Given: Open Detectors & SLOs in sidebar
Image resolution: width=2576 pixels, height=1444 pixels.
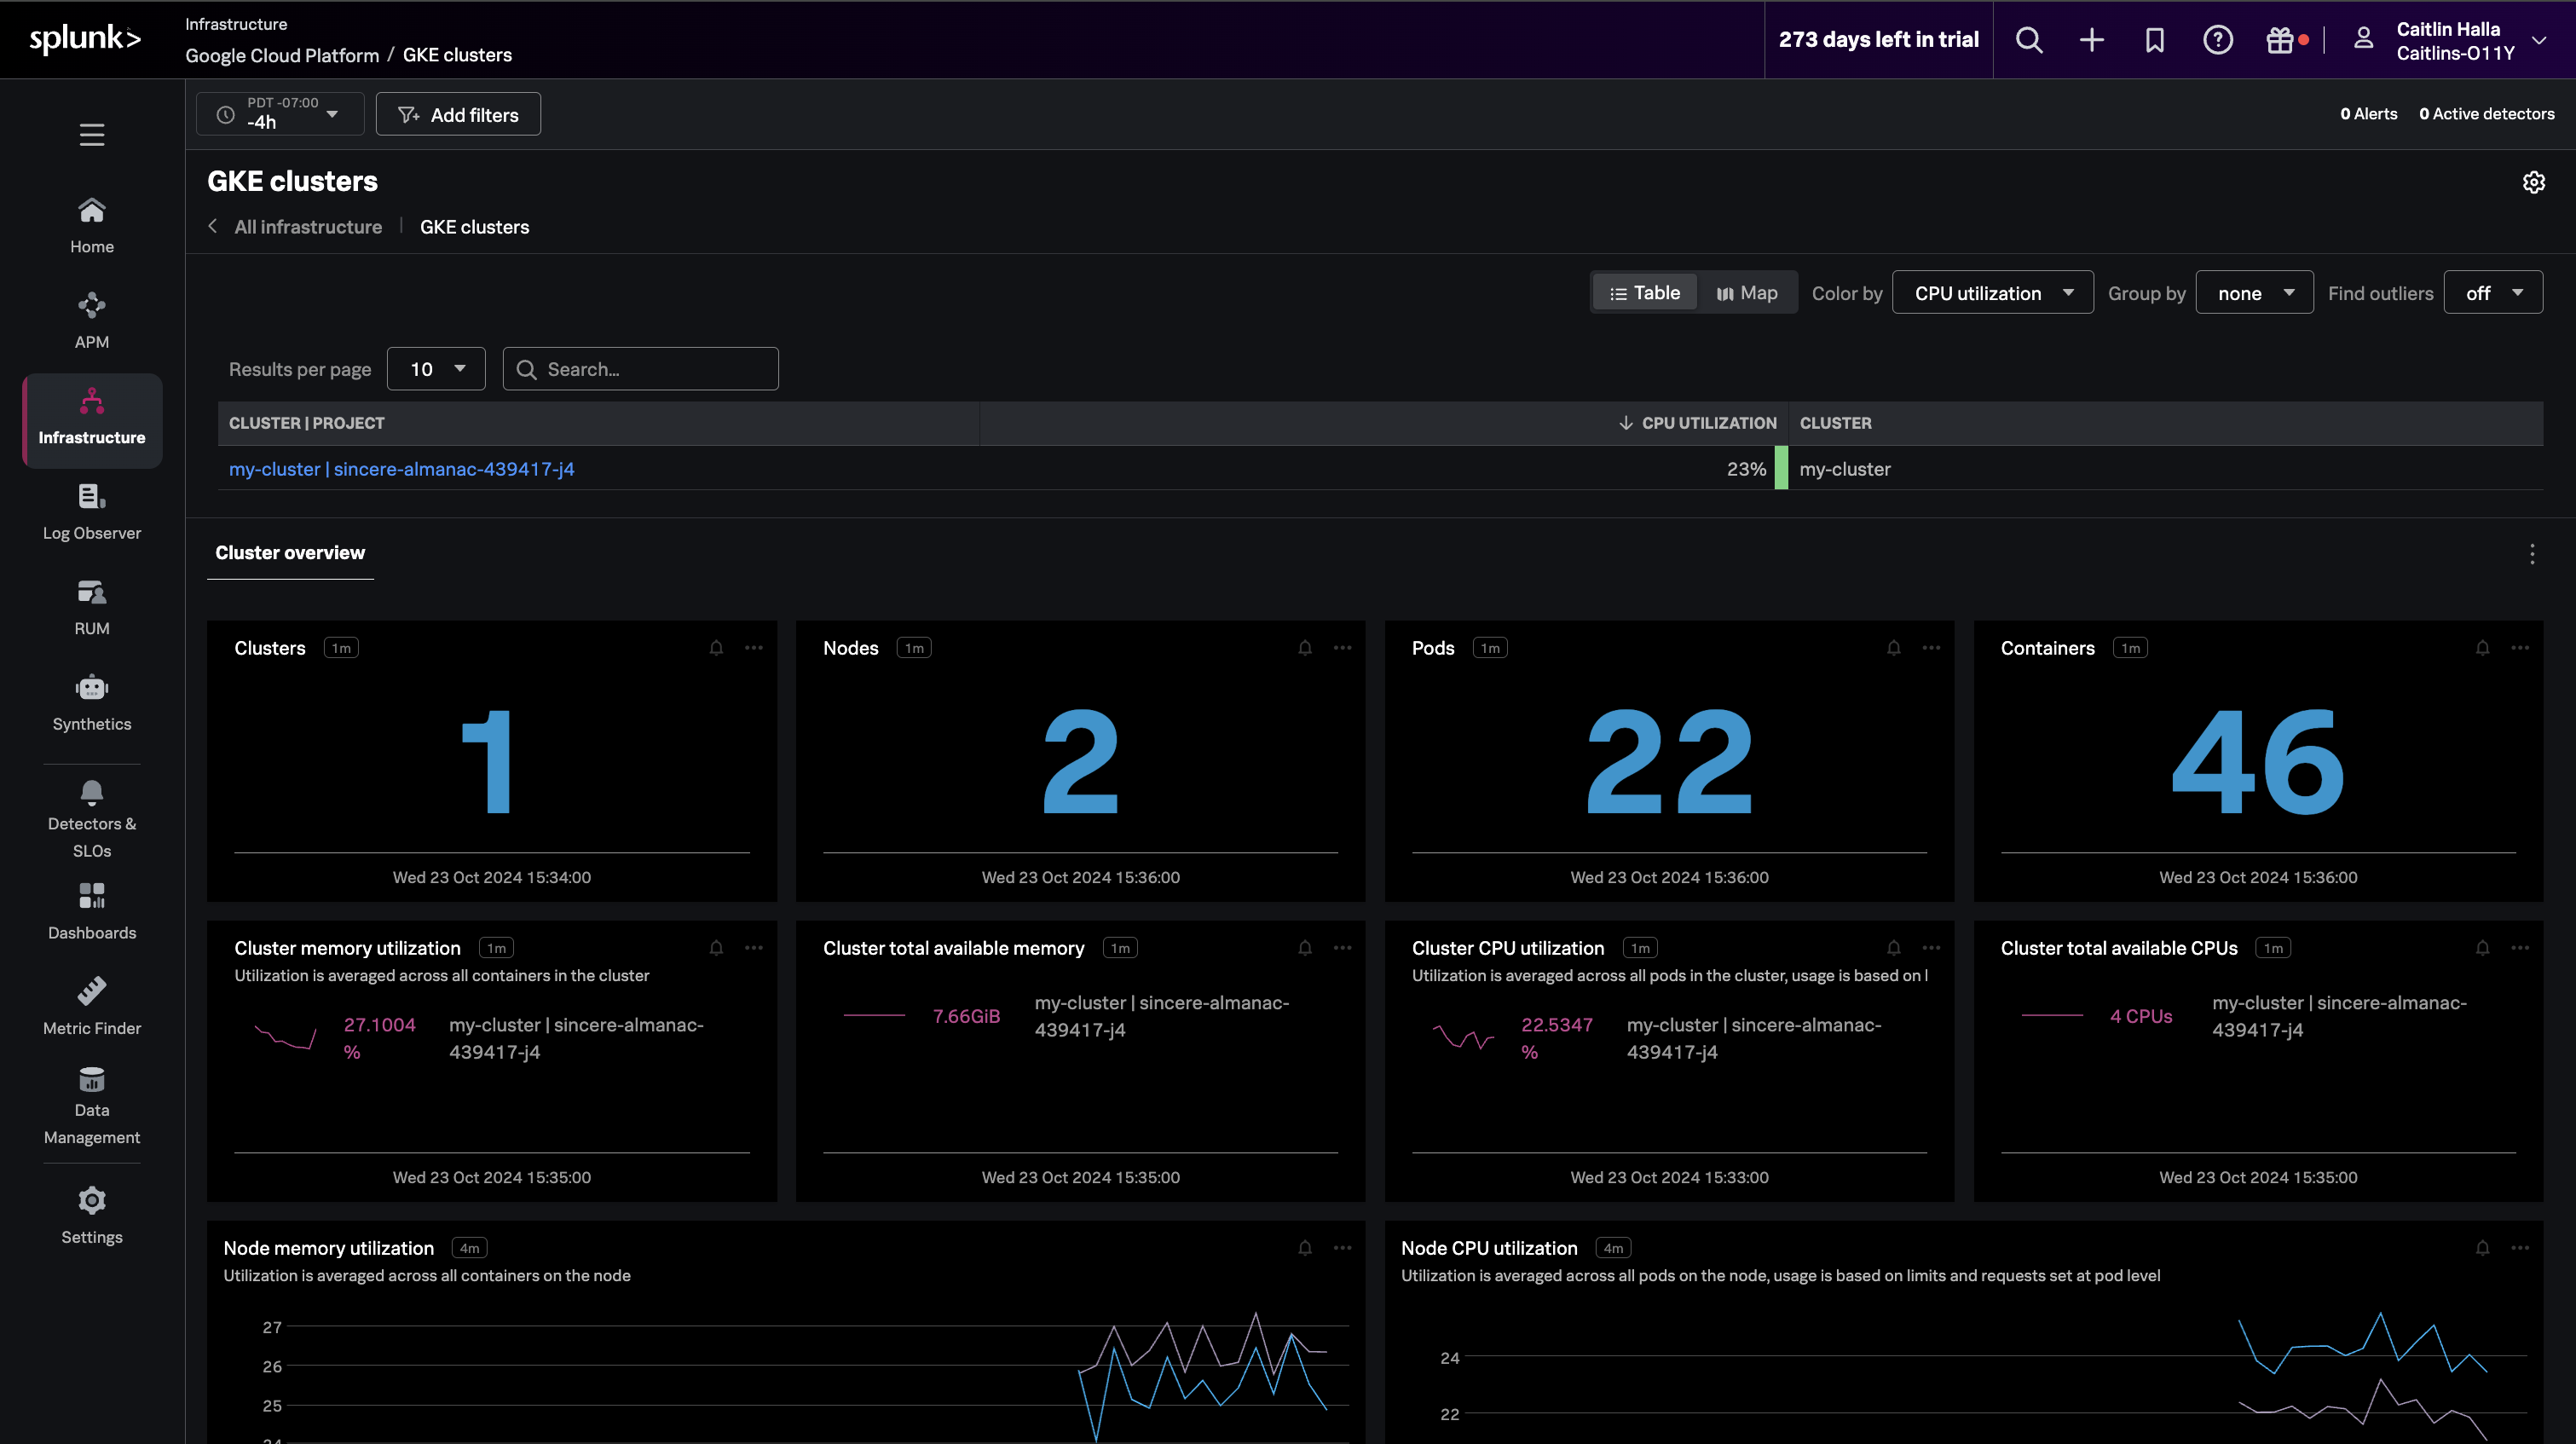Looking at the screenshot, I should click(92, 819).
